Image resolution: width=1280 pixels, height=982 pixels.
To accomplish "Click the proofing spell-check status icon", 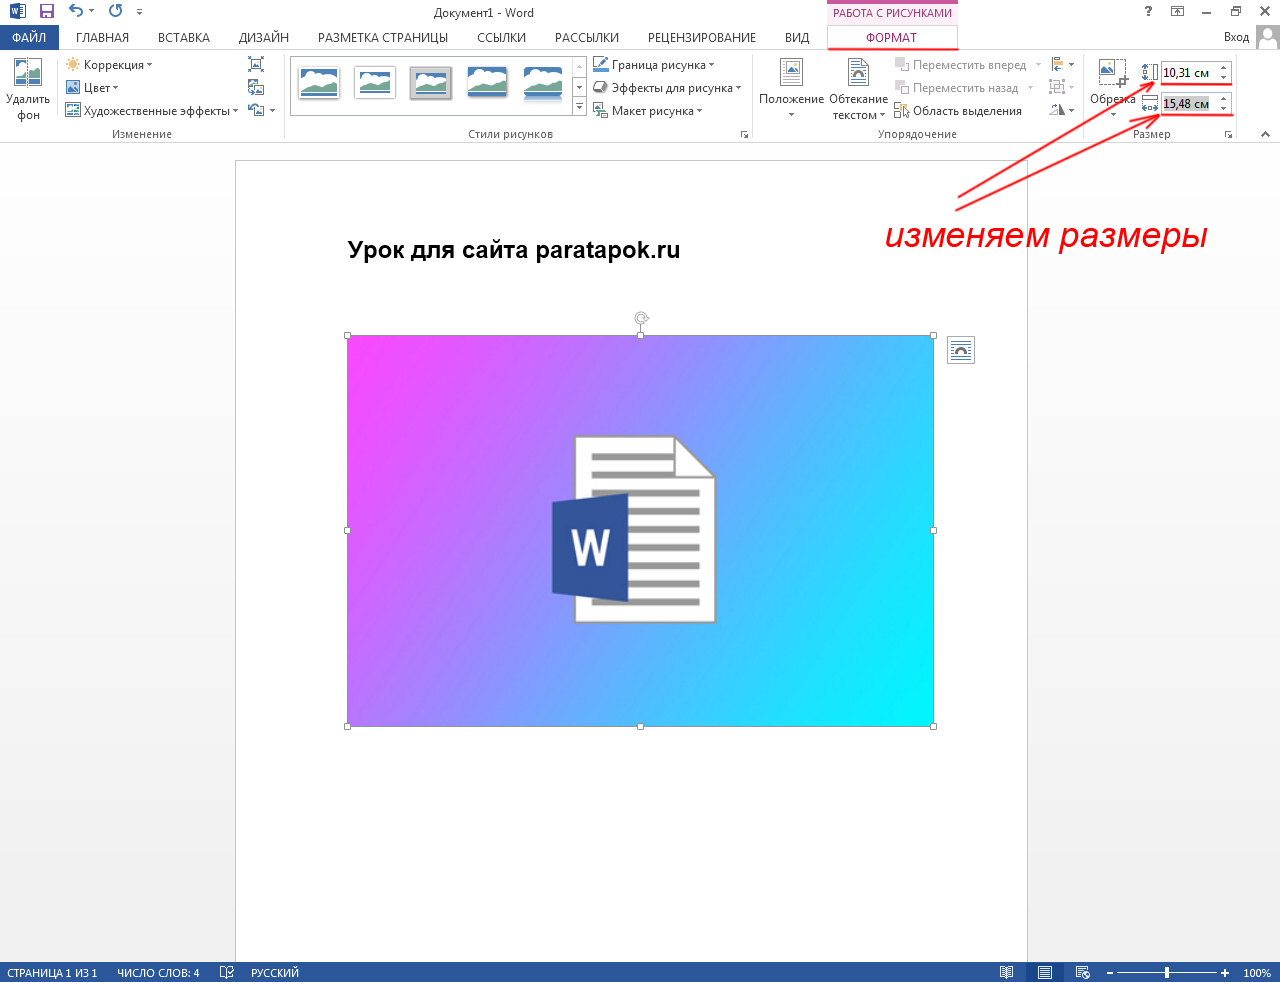I will 227,972.
